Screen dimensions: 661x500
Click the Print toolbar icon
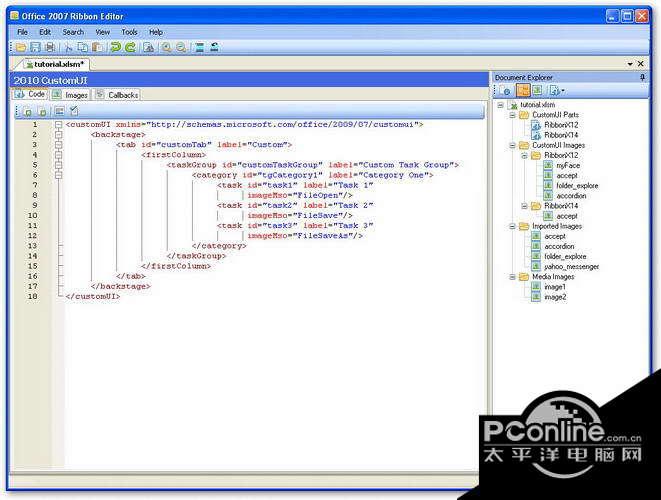click(50, 48)
